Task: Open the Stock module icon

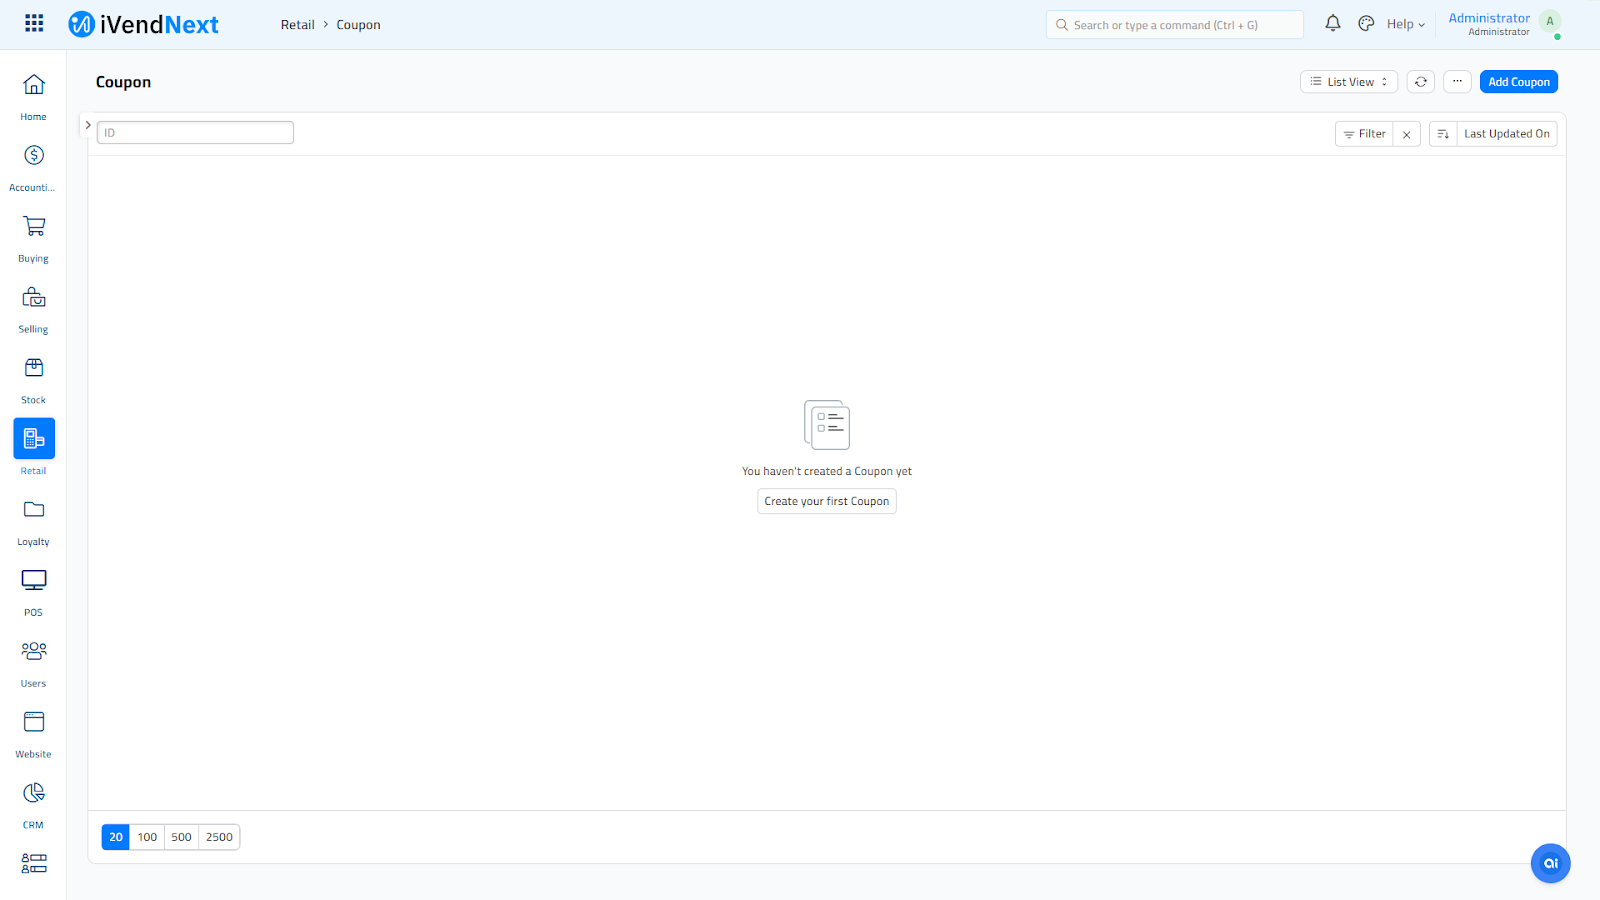Action: [x=34, y=369]
